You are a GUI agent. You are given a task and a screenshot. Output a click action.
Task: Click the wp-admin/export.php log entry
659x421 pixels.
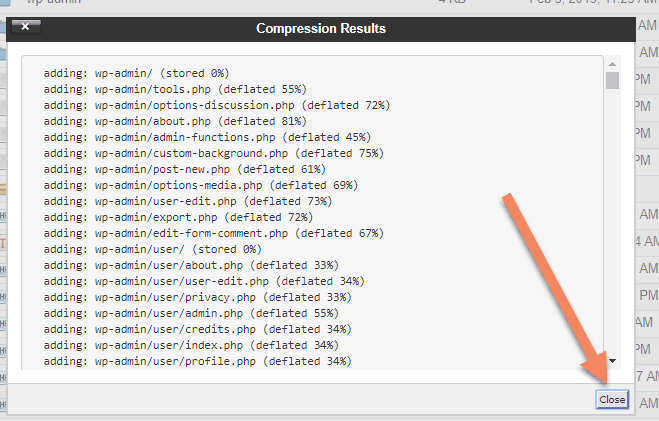[x=178, y=217]
